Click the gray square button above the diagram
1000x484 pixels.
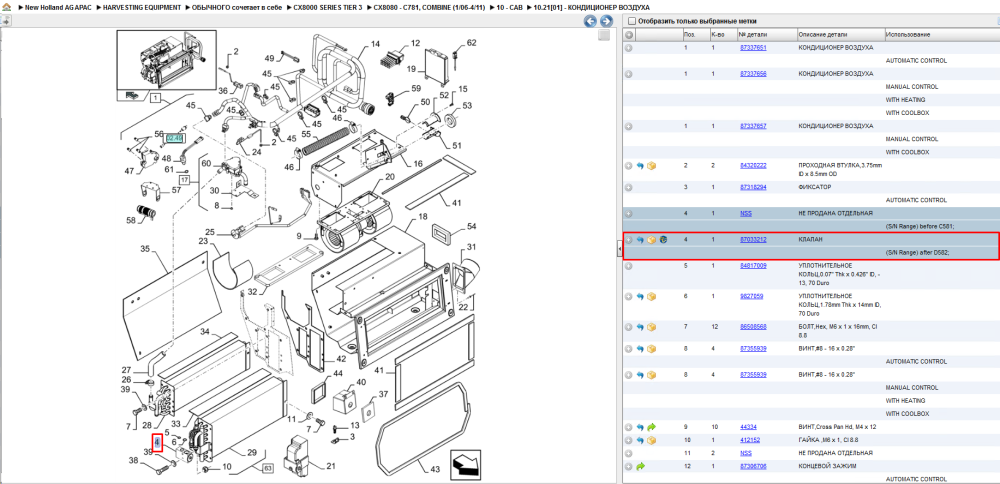[x=603, y=36]
